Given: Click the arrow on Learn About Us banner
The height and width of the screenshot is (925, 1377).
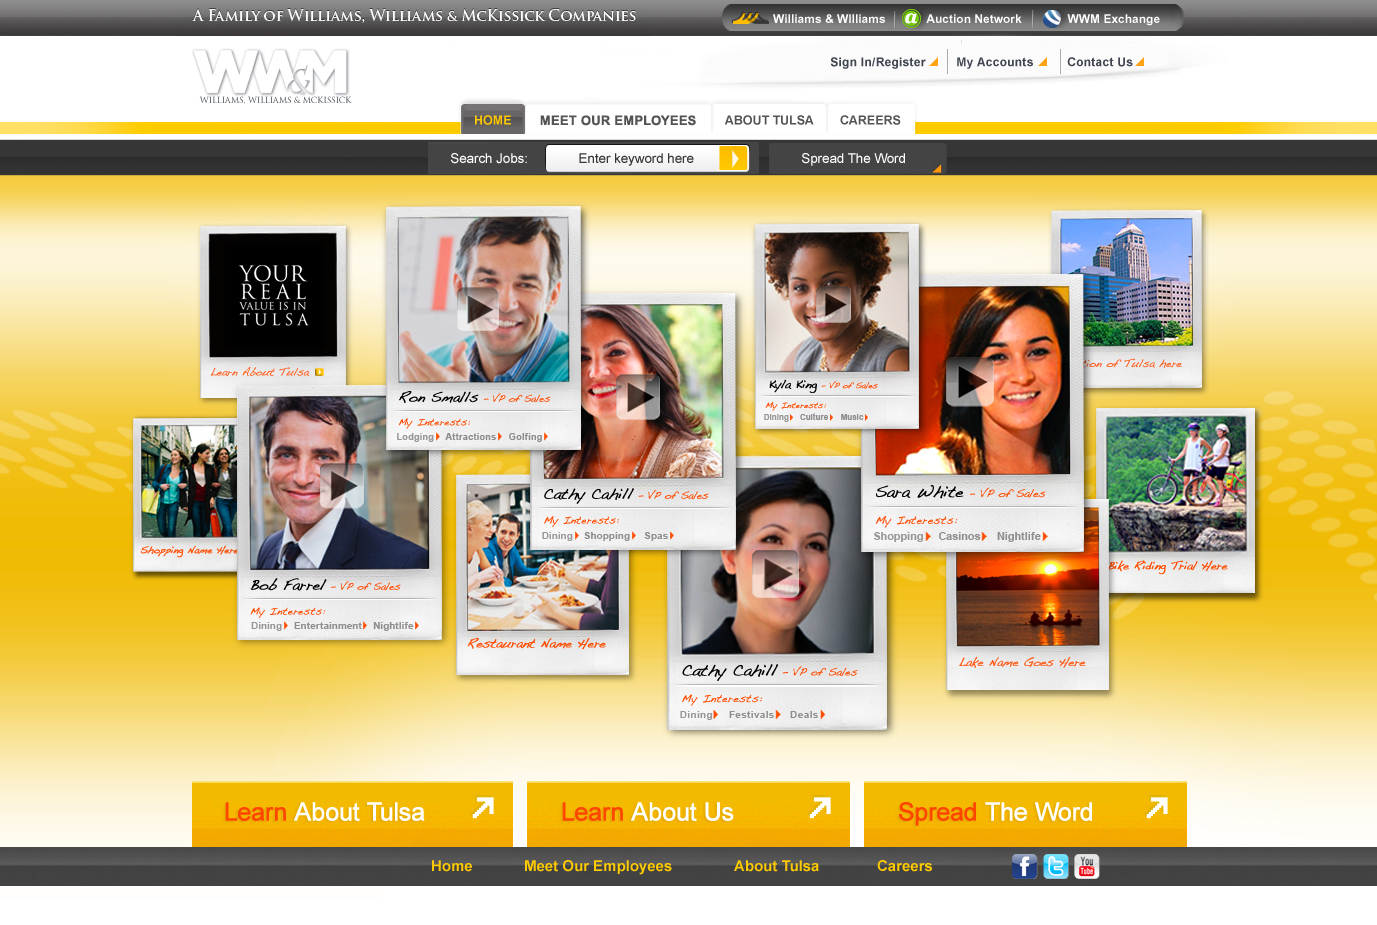Looking at the screenshot, I should coord(820,807).
